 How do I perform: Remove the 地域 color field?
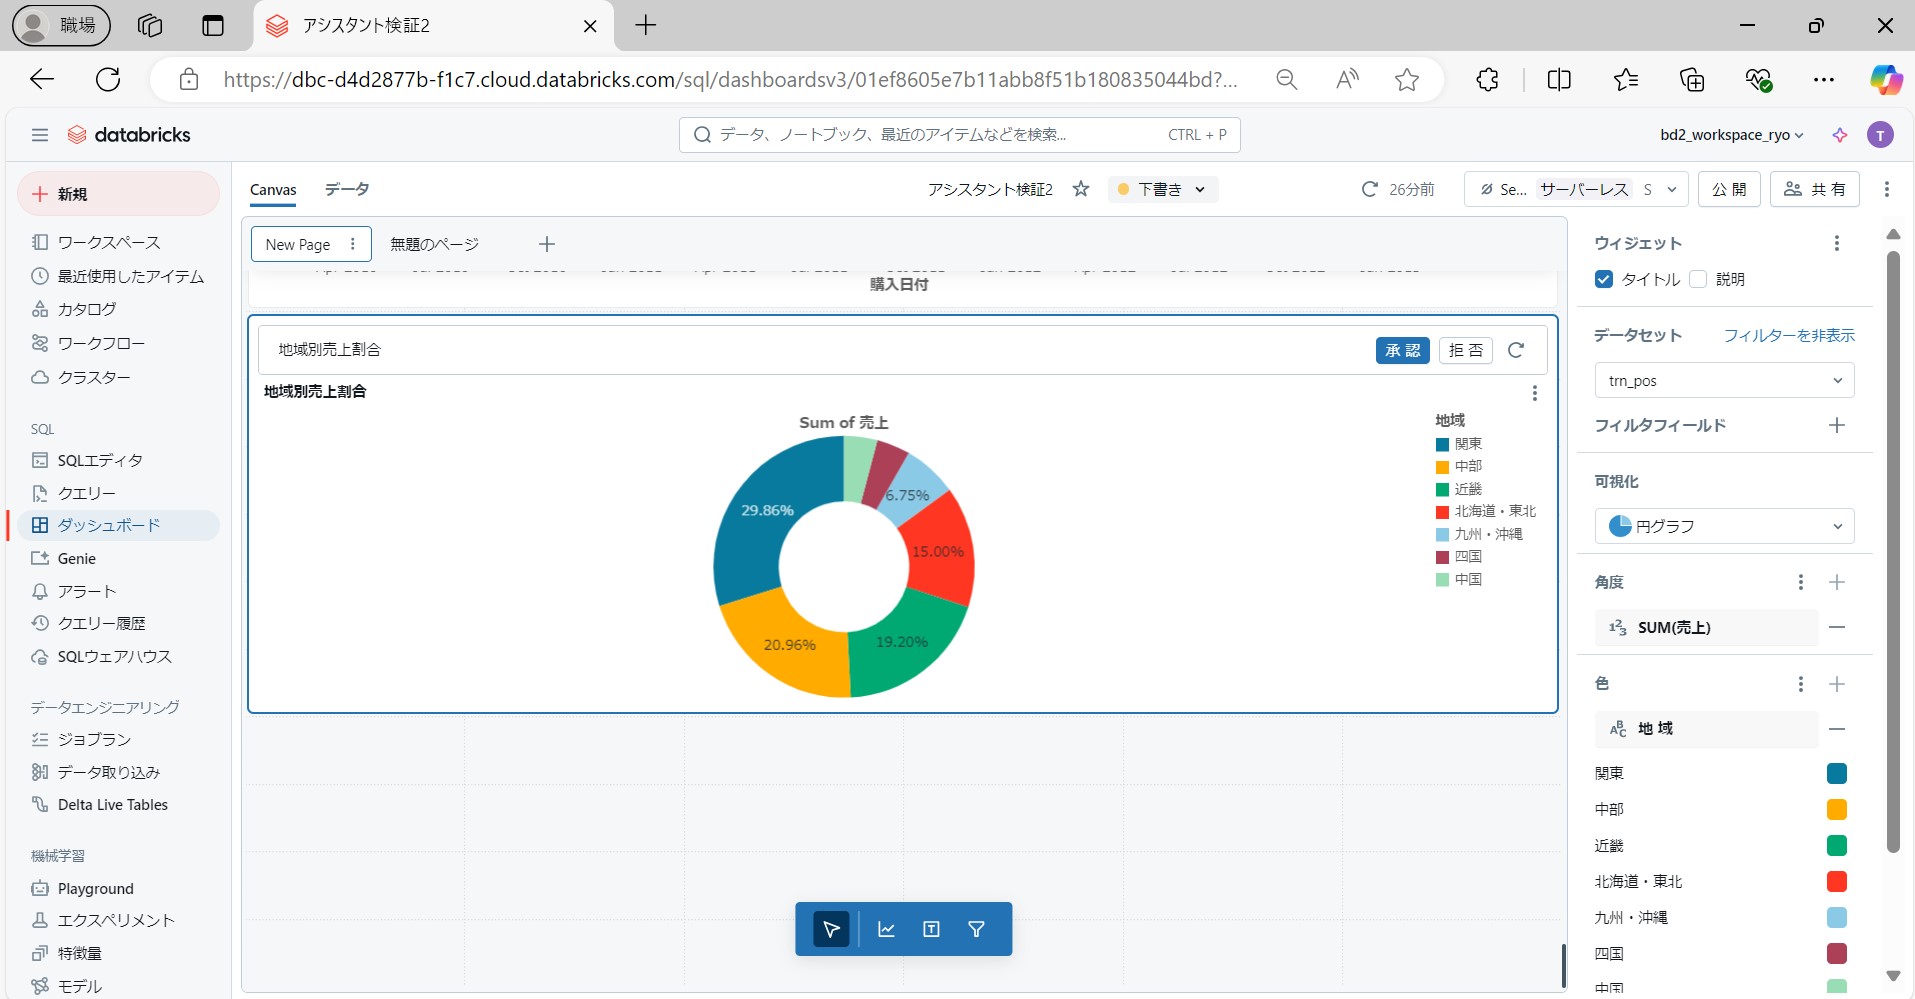click(1837, 729)
